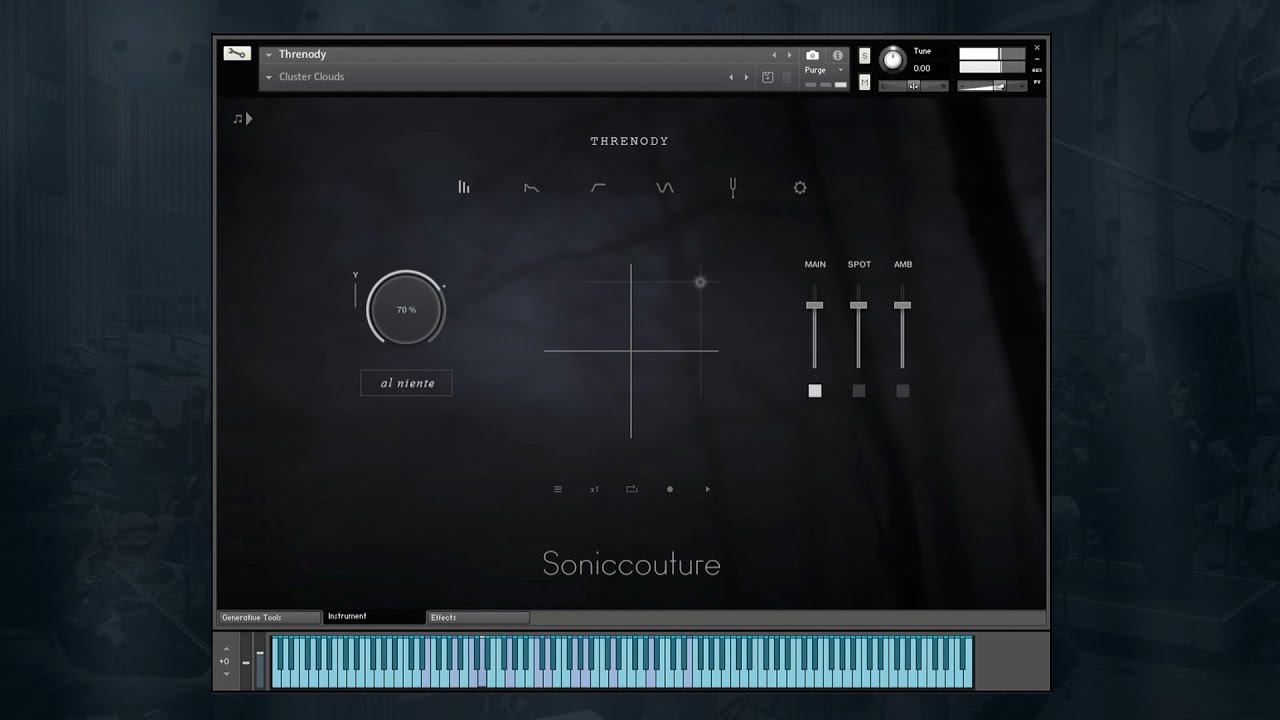Open the mixer page icon
Viewport: 1280px width, 720px height.
point(464,187)
